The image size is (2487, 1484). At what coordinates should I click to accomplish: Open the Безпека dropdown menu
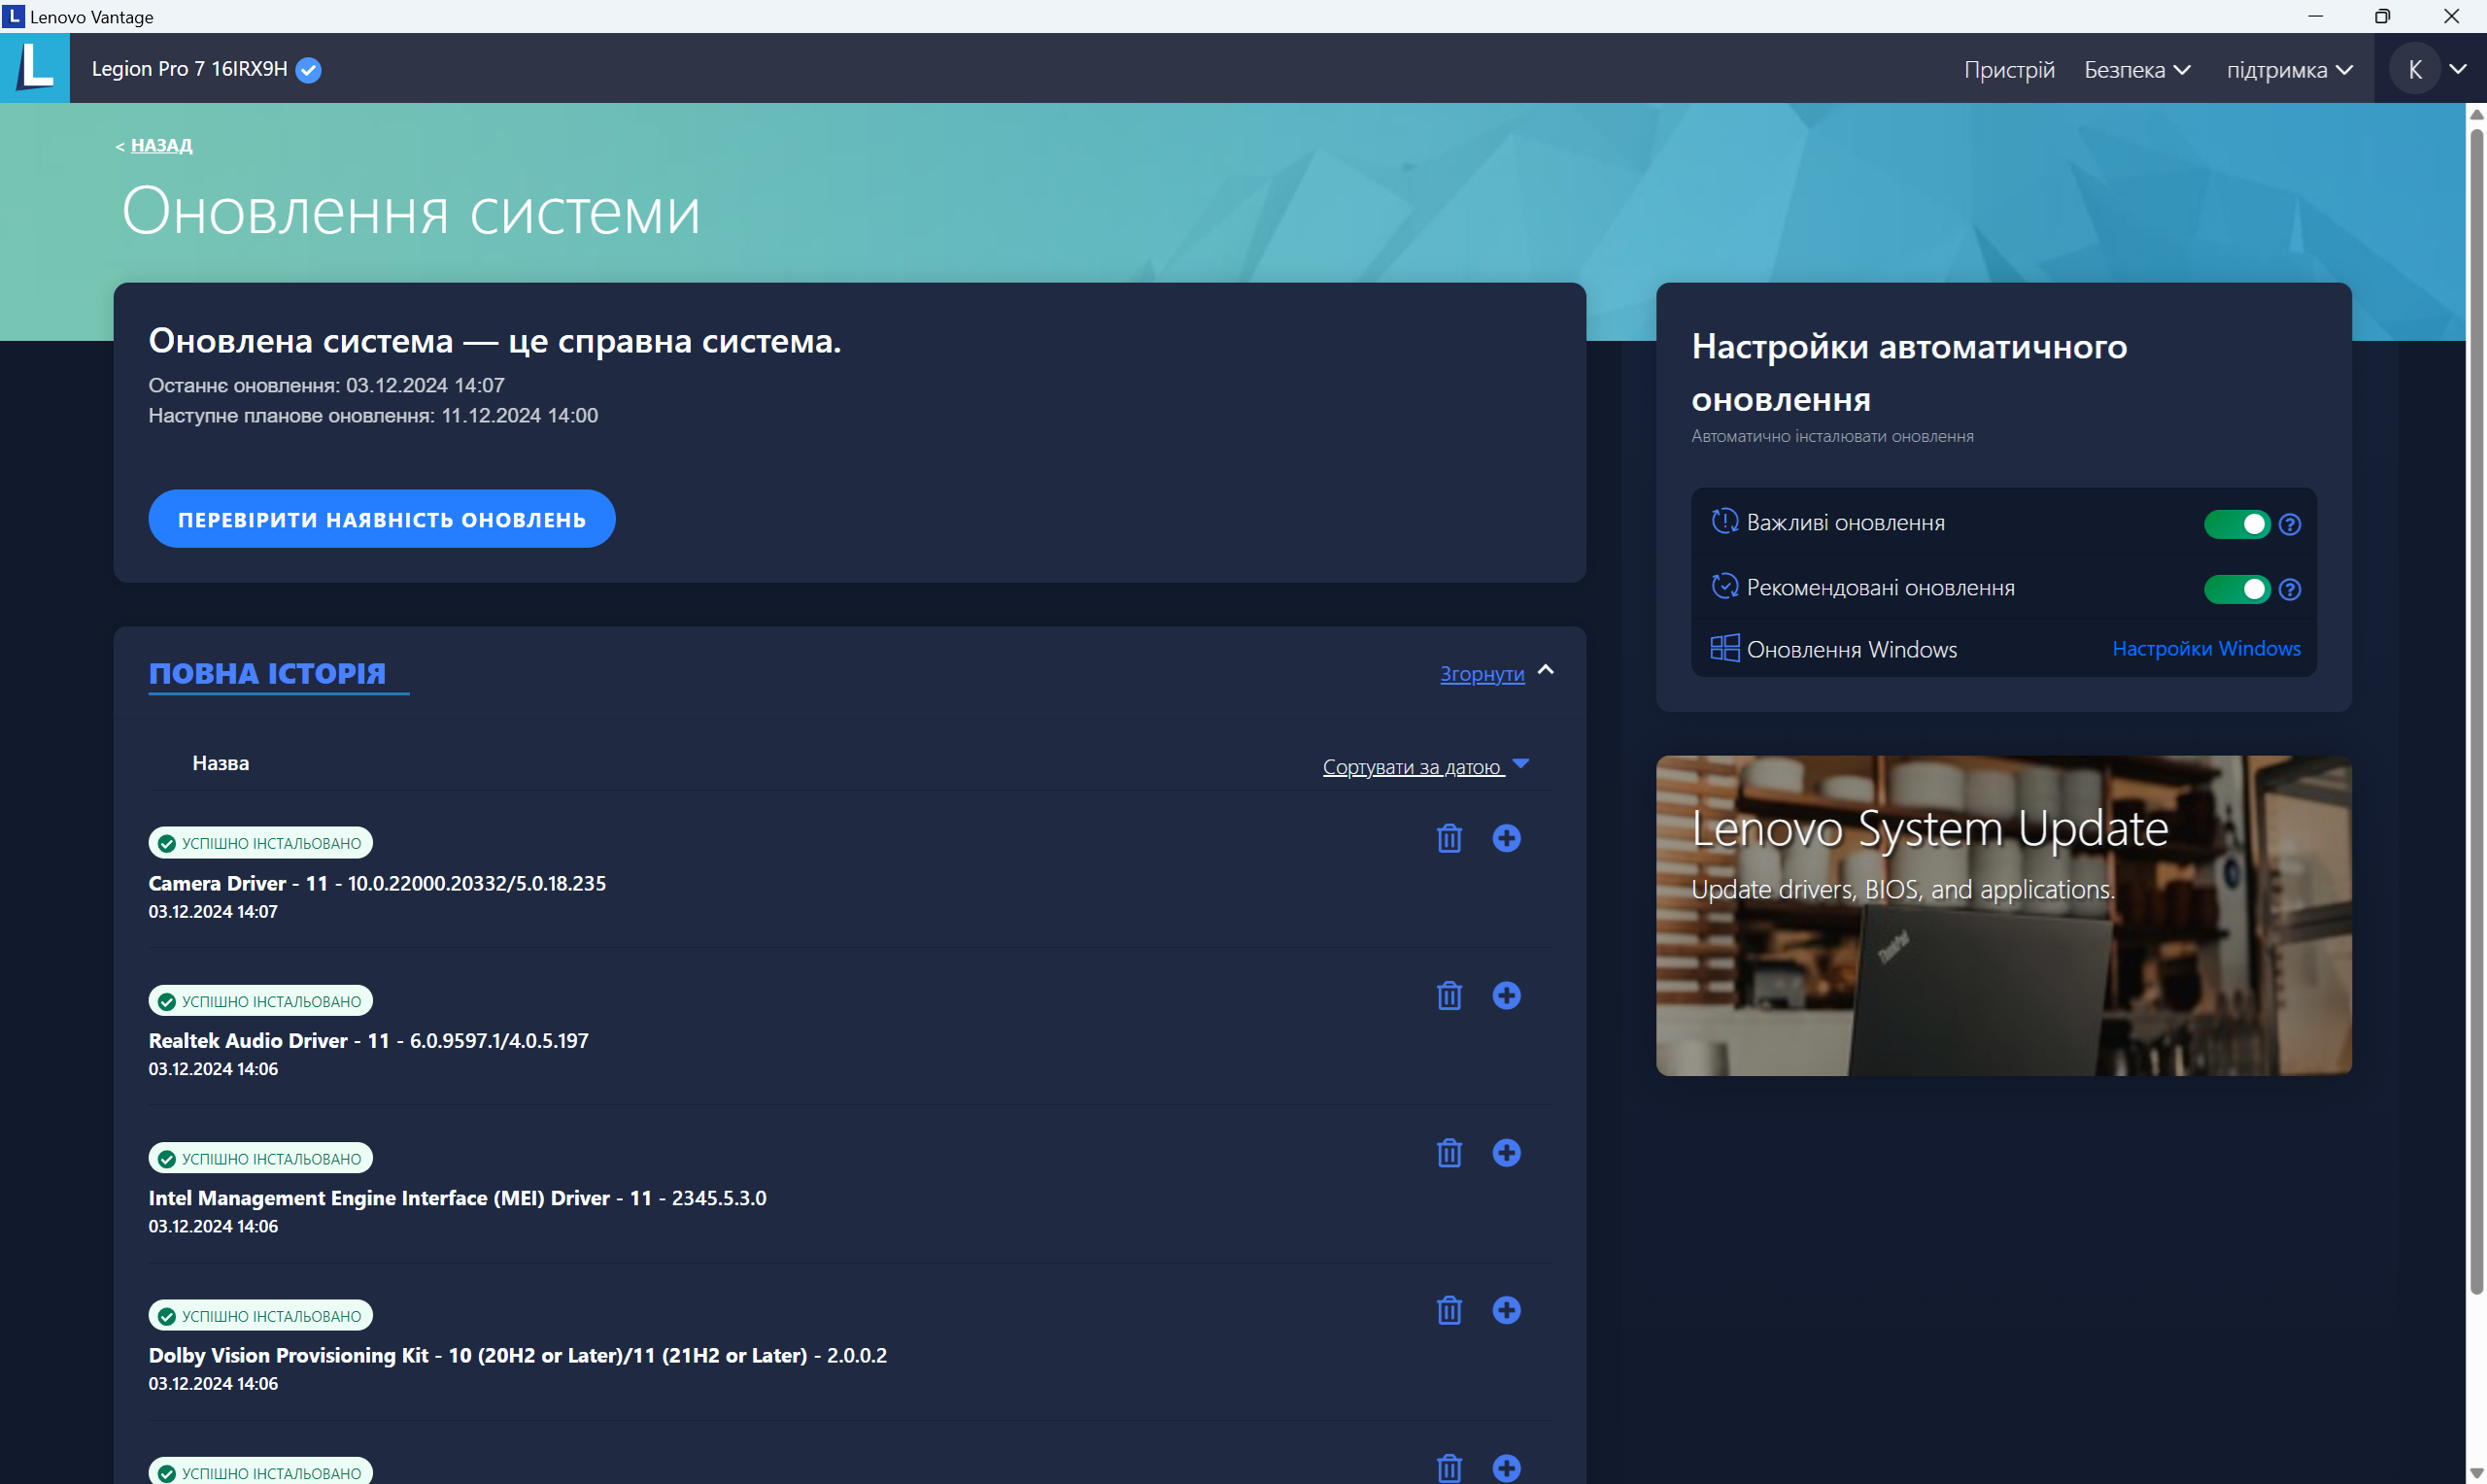2138,69
